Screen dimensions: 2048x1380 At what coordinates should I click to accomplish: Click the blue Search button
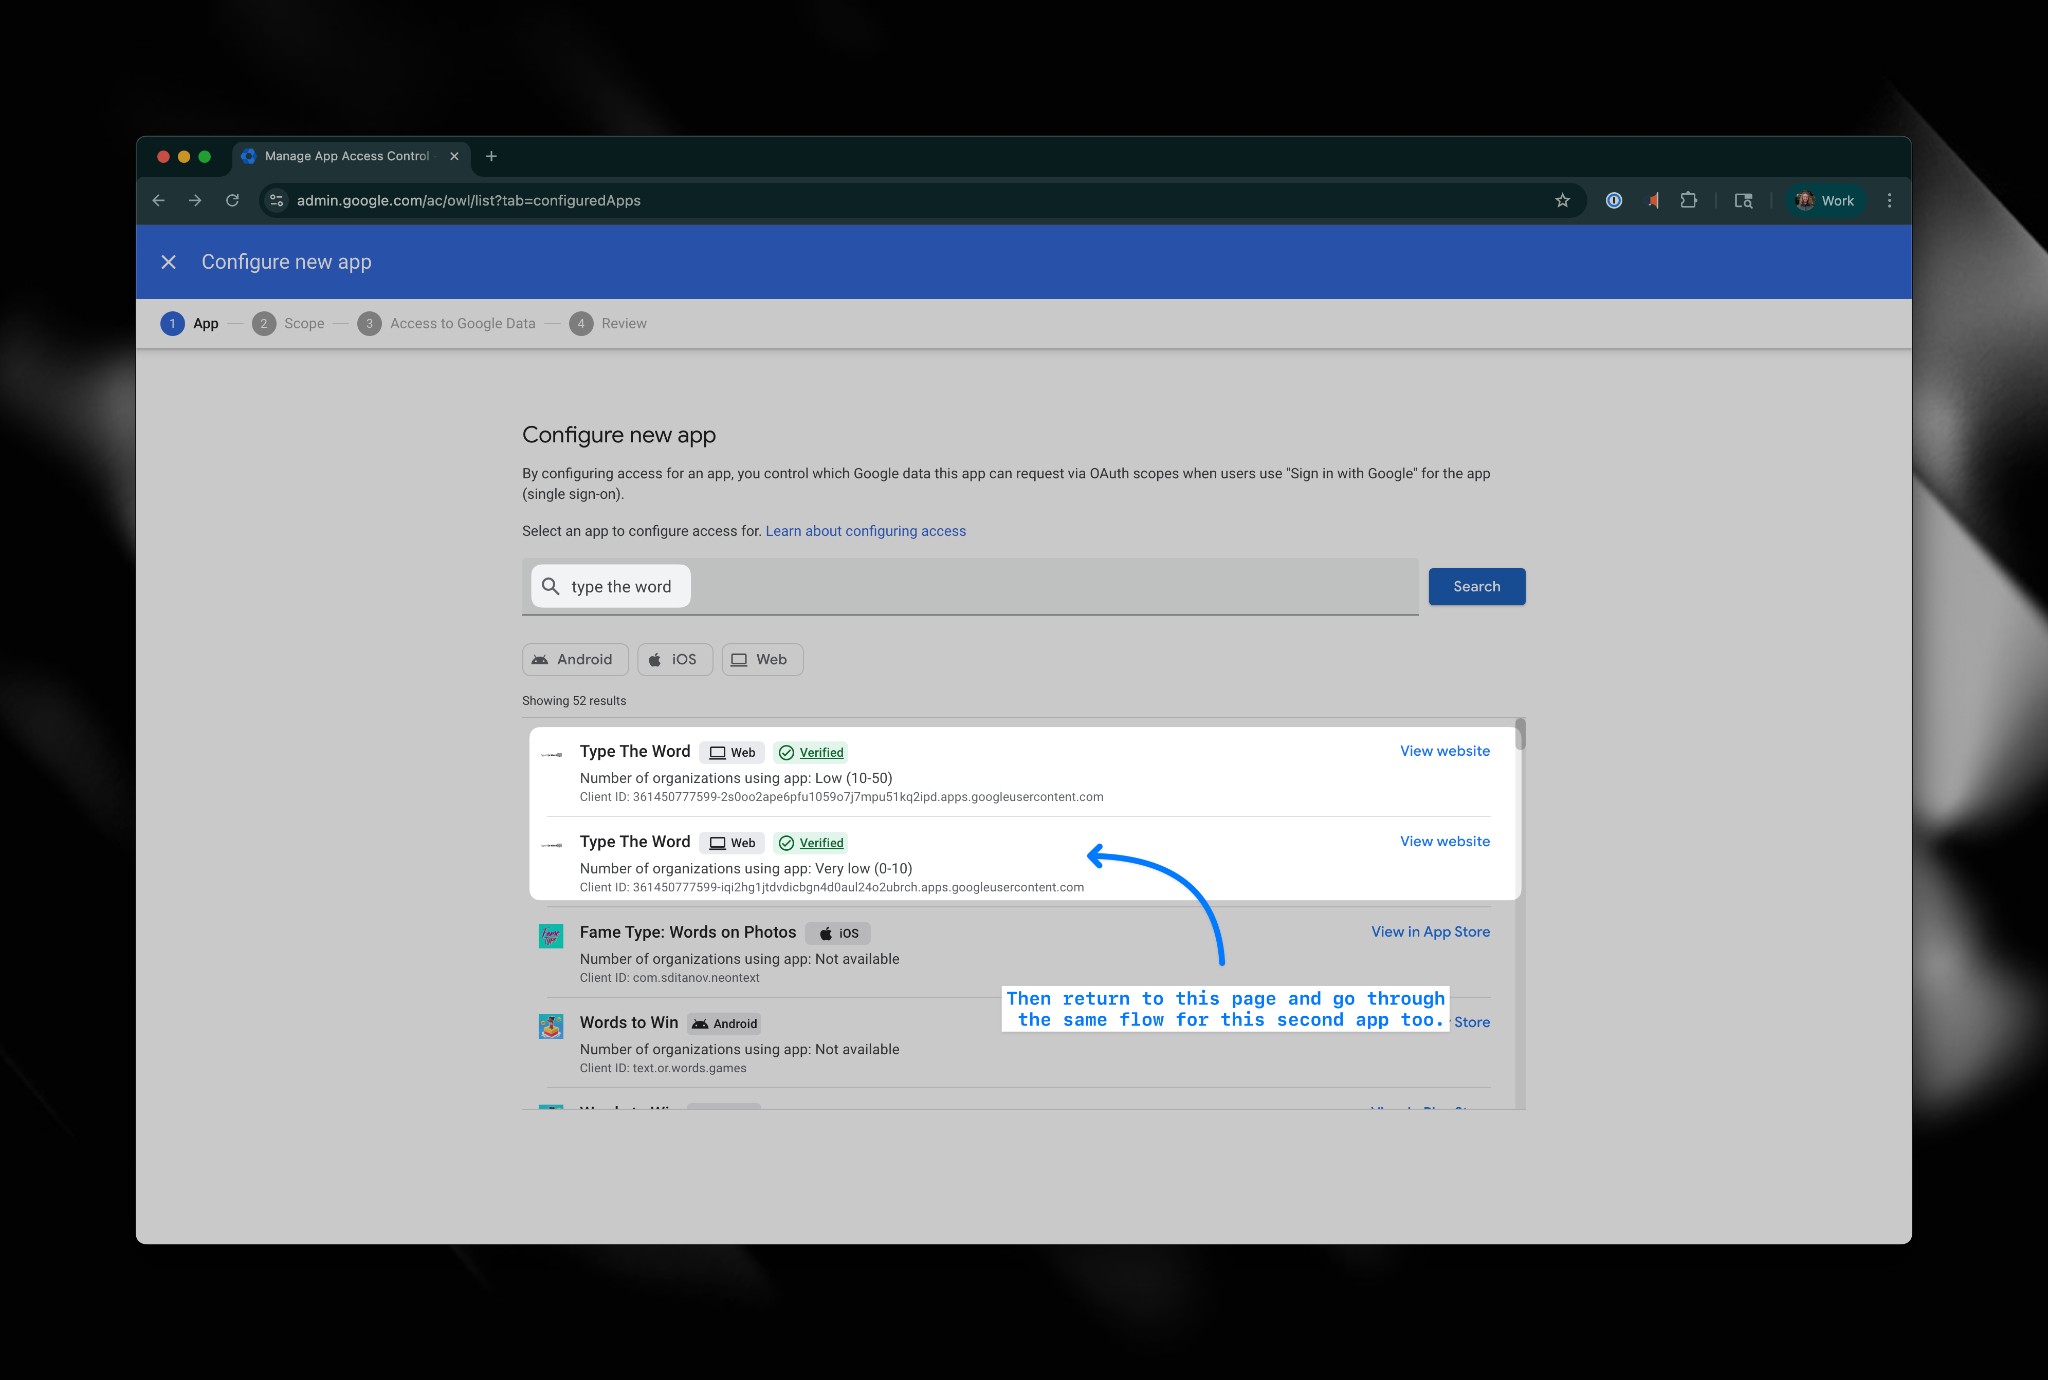tap(1477, 586)
